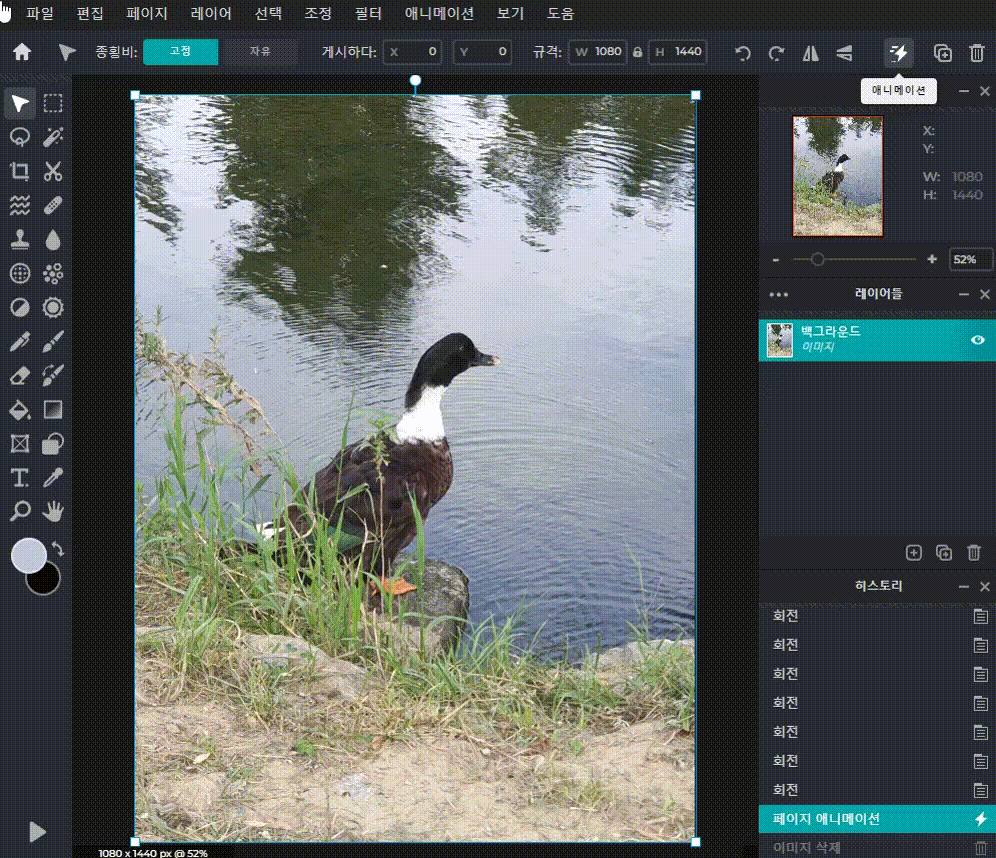Go to the Home screen icon
This screenshot has height=858, width=996.
(22, 52)
